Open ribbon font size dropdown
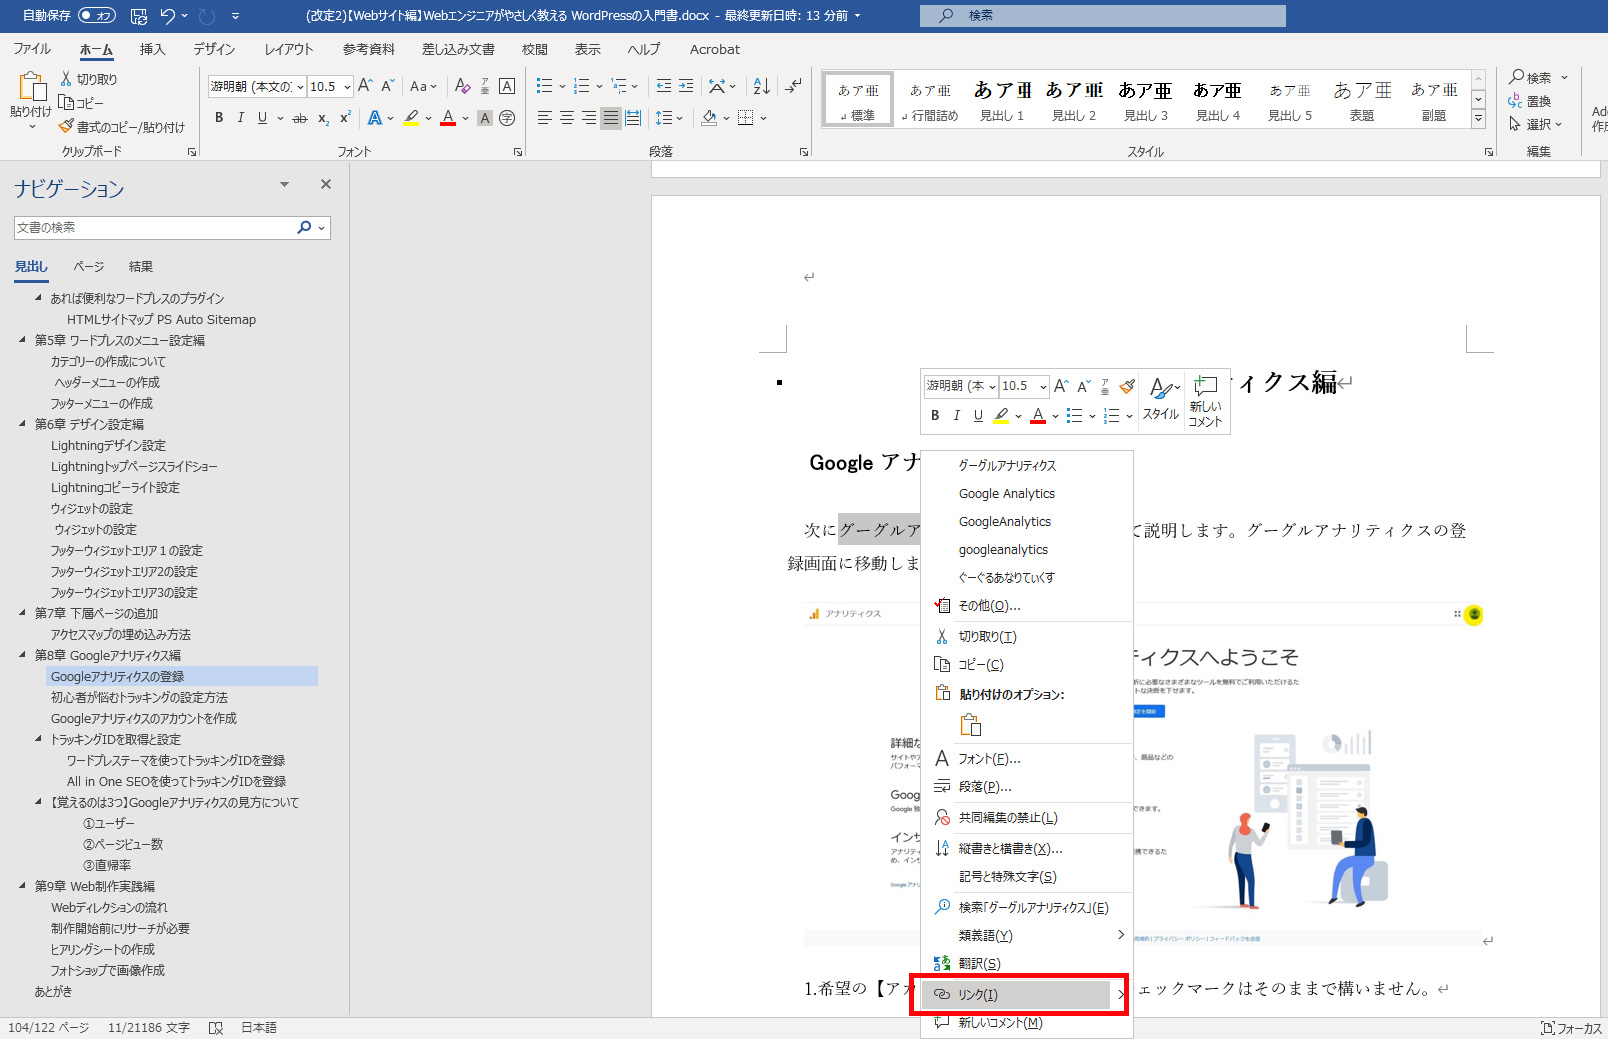Image resolution: width=1608 pixels, height=1039 pixels. tap(347, 87)
